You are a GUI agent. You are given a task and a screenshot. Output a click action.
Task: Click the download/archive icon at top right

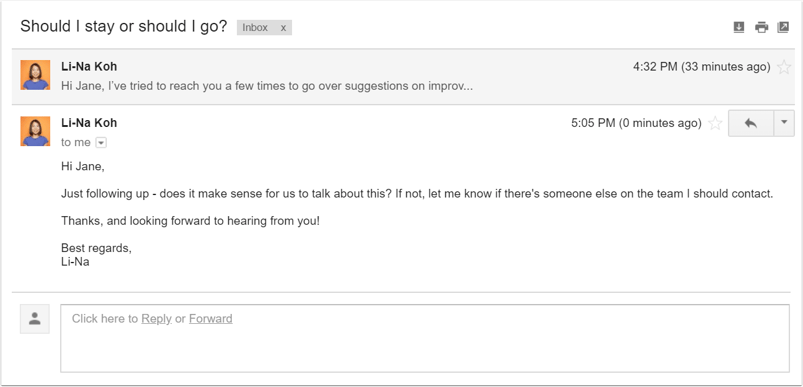click(738, 27)
